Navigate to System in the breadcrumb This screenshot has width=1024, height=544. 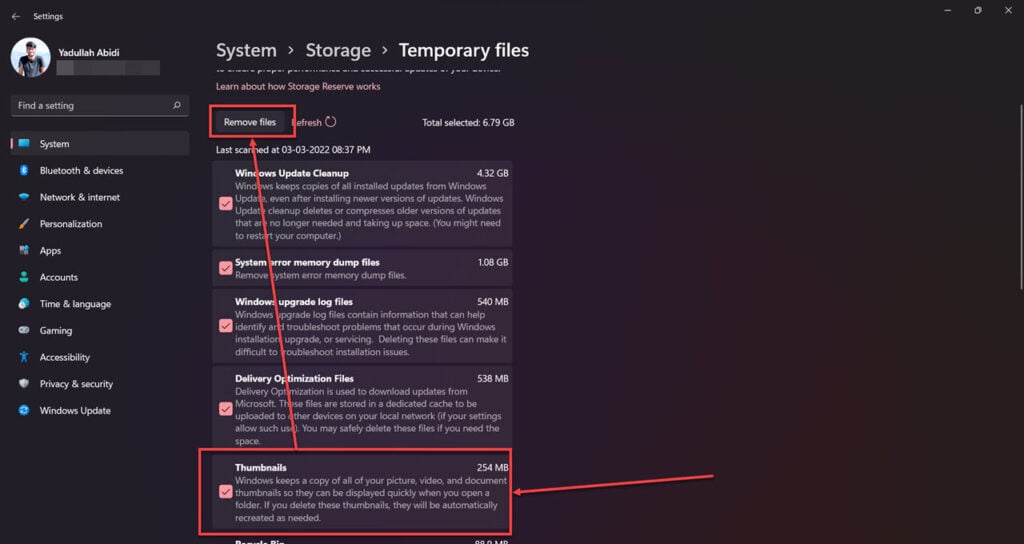point(246,51)
